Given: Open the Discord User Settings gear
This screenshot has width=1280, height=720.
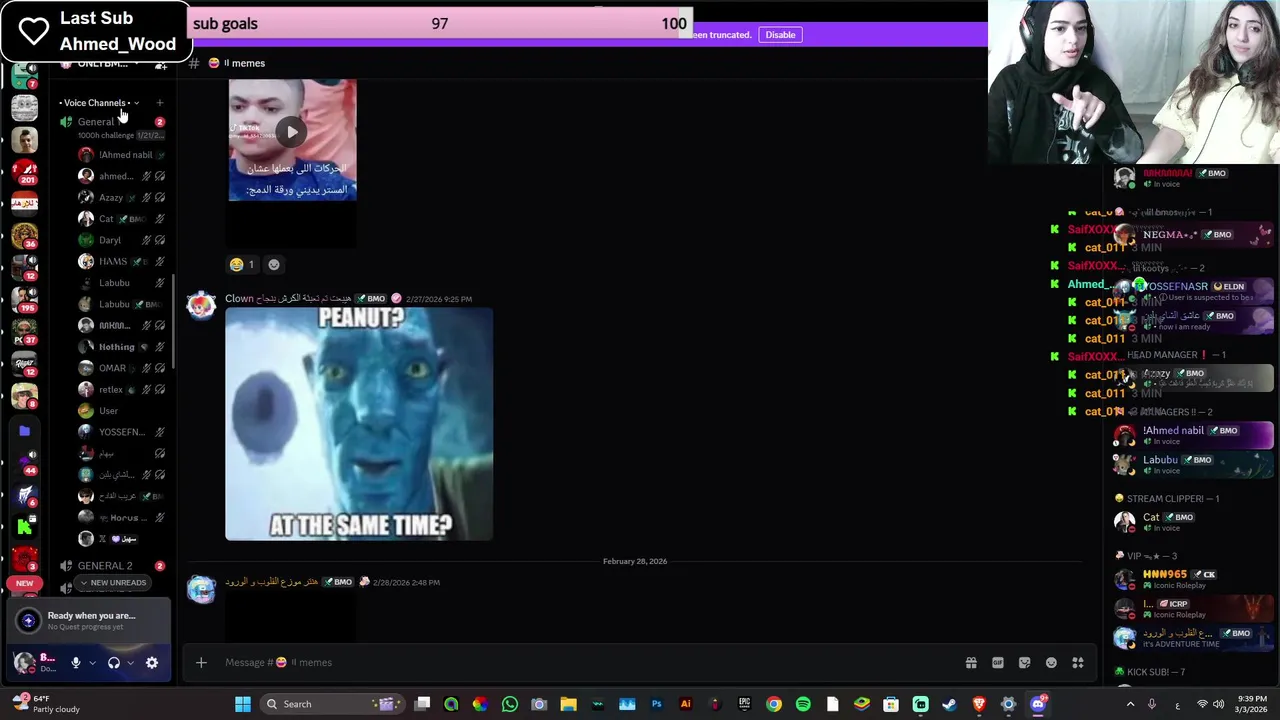Looking at the screenshot, I should (152, 662).
